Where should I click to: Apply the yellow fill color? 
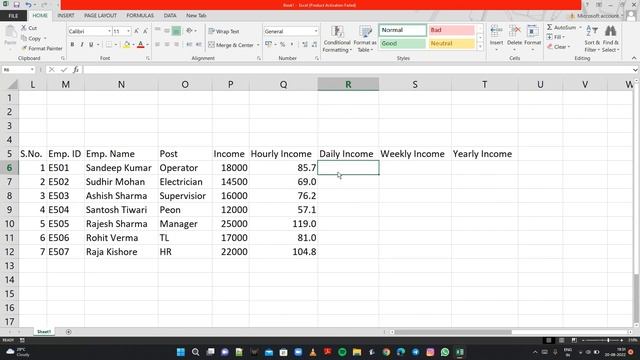127,44
